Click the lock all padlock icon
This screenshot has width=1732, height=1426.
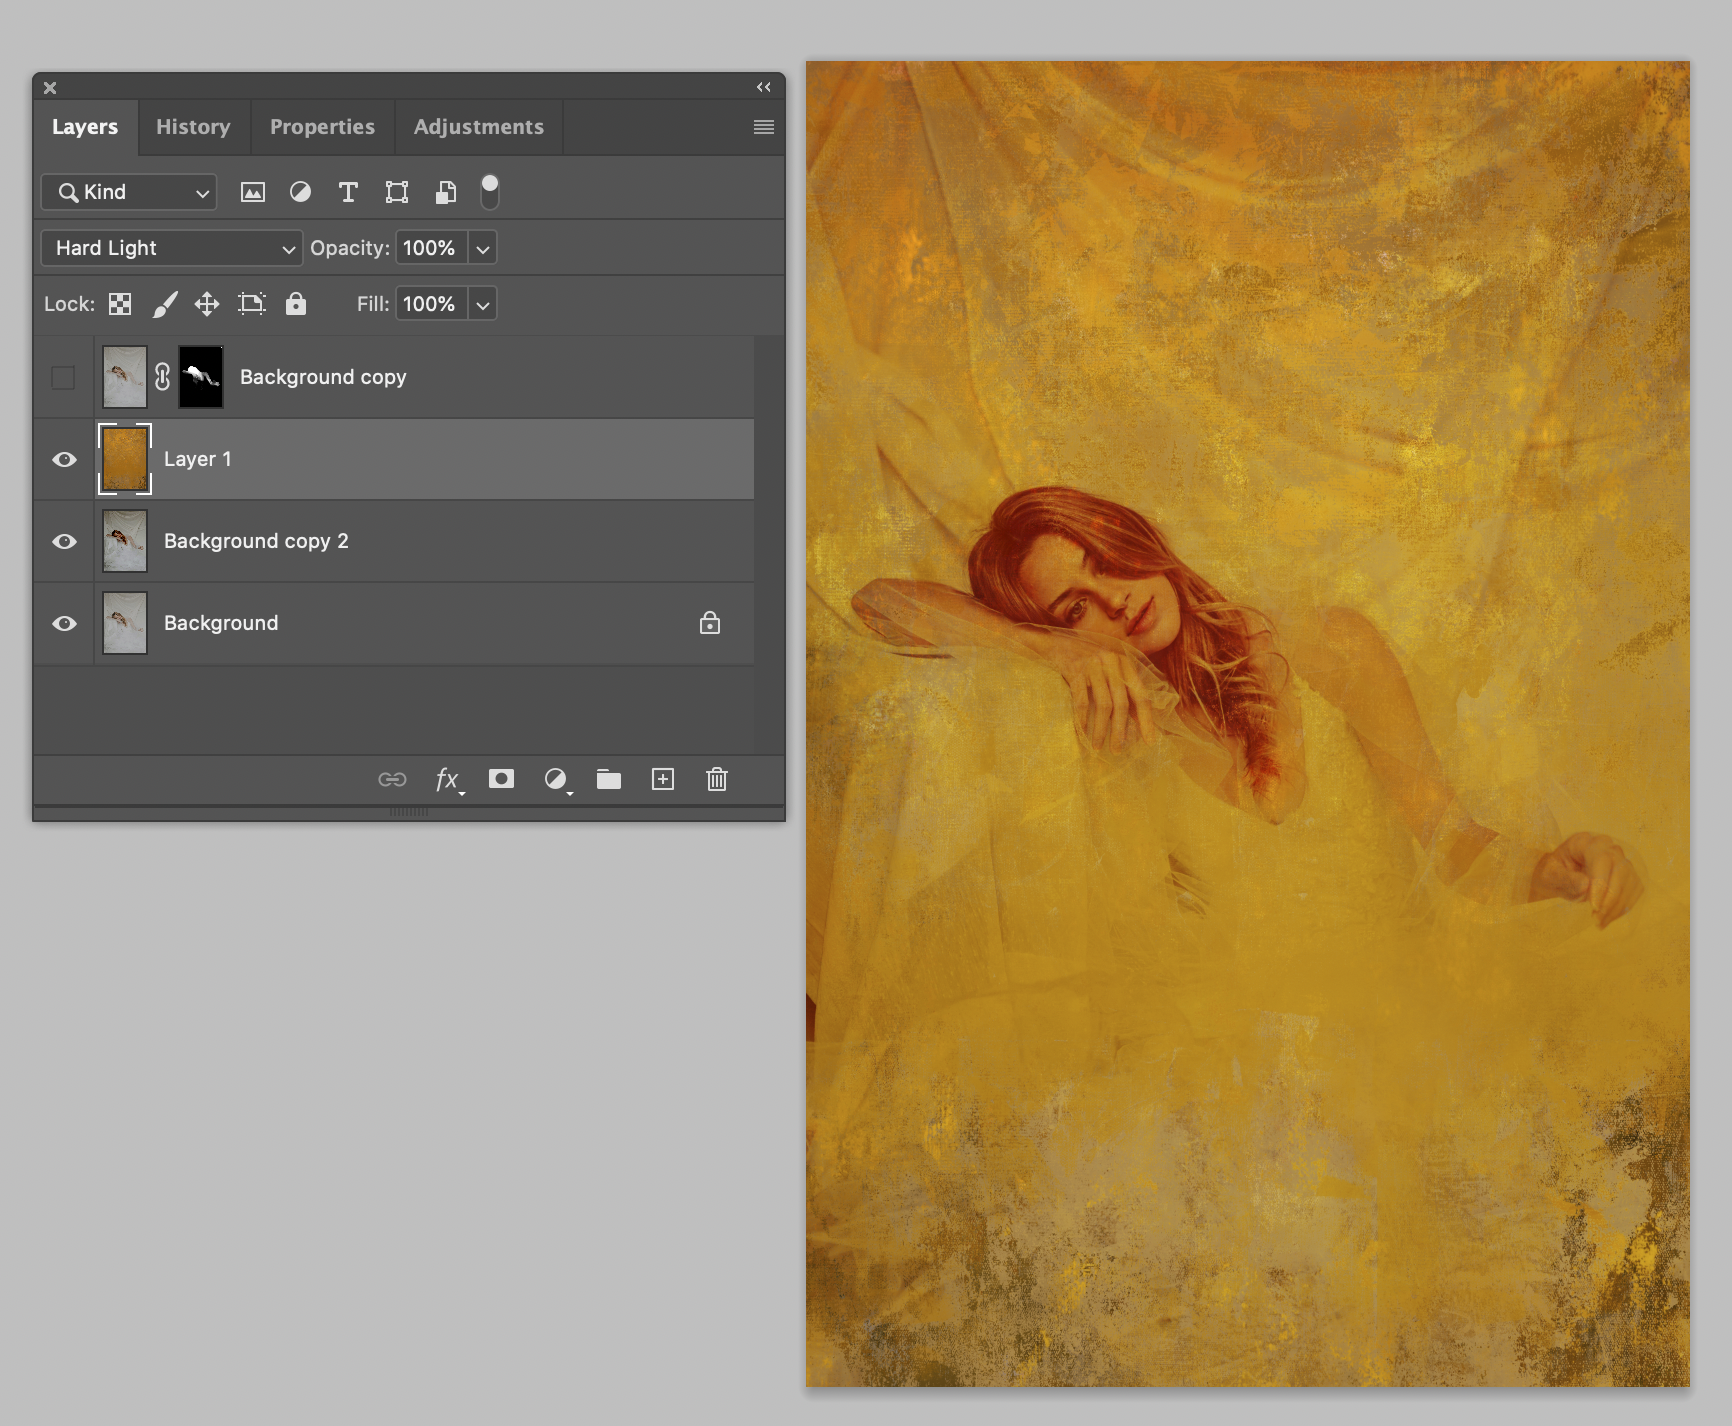point(296,304)
